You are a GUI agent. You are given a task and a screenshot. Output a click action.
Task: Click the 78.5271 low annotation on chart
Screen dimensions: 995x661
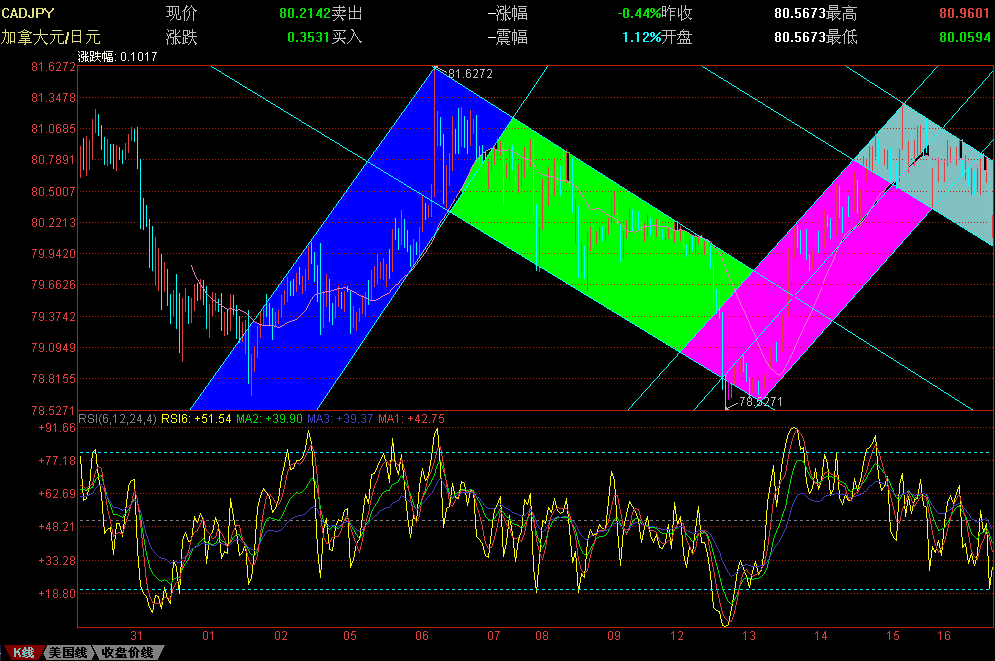760,401
